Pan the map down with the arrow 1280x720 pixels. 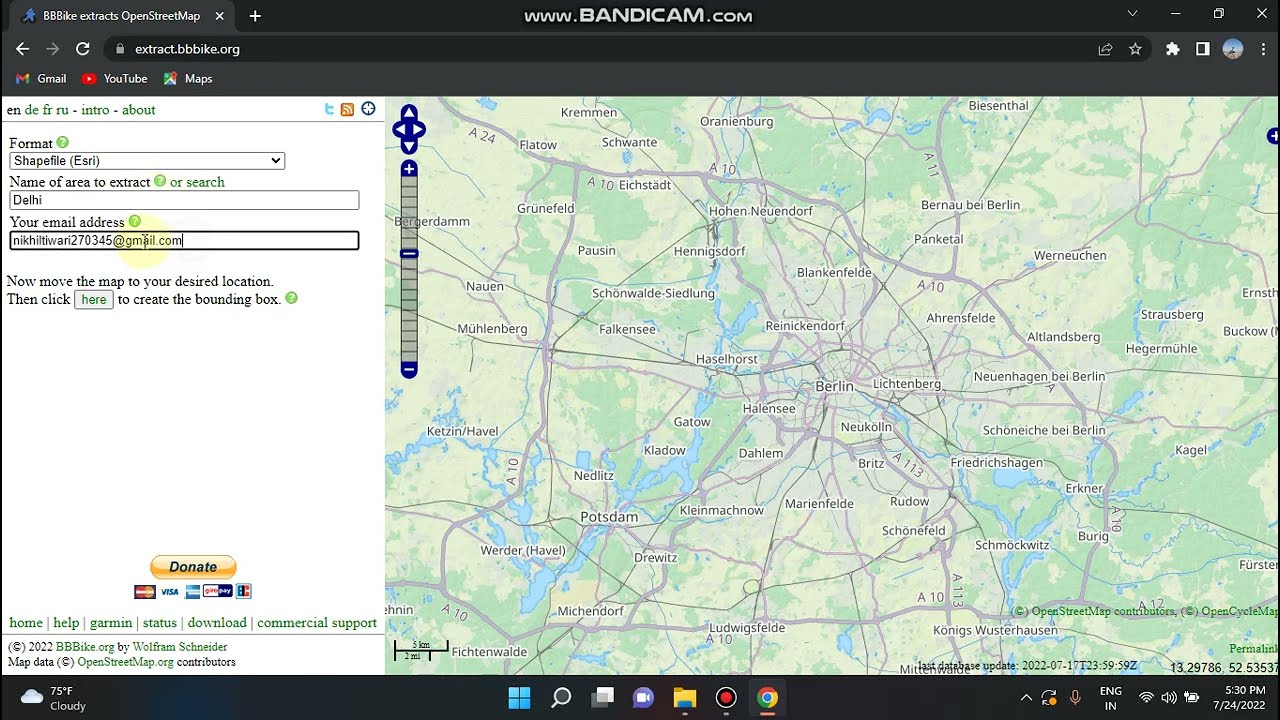click(x=409, y=146)
